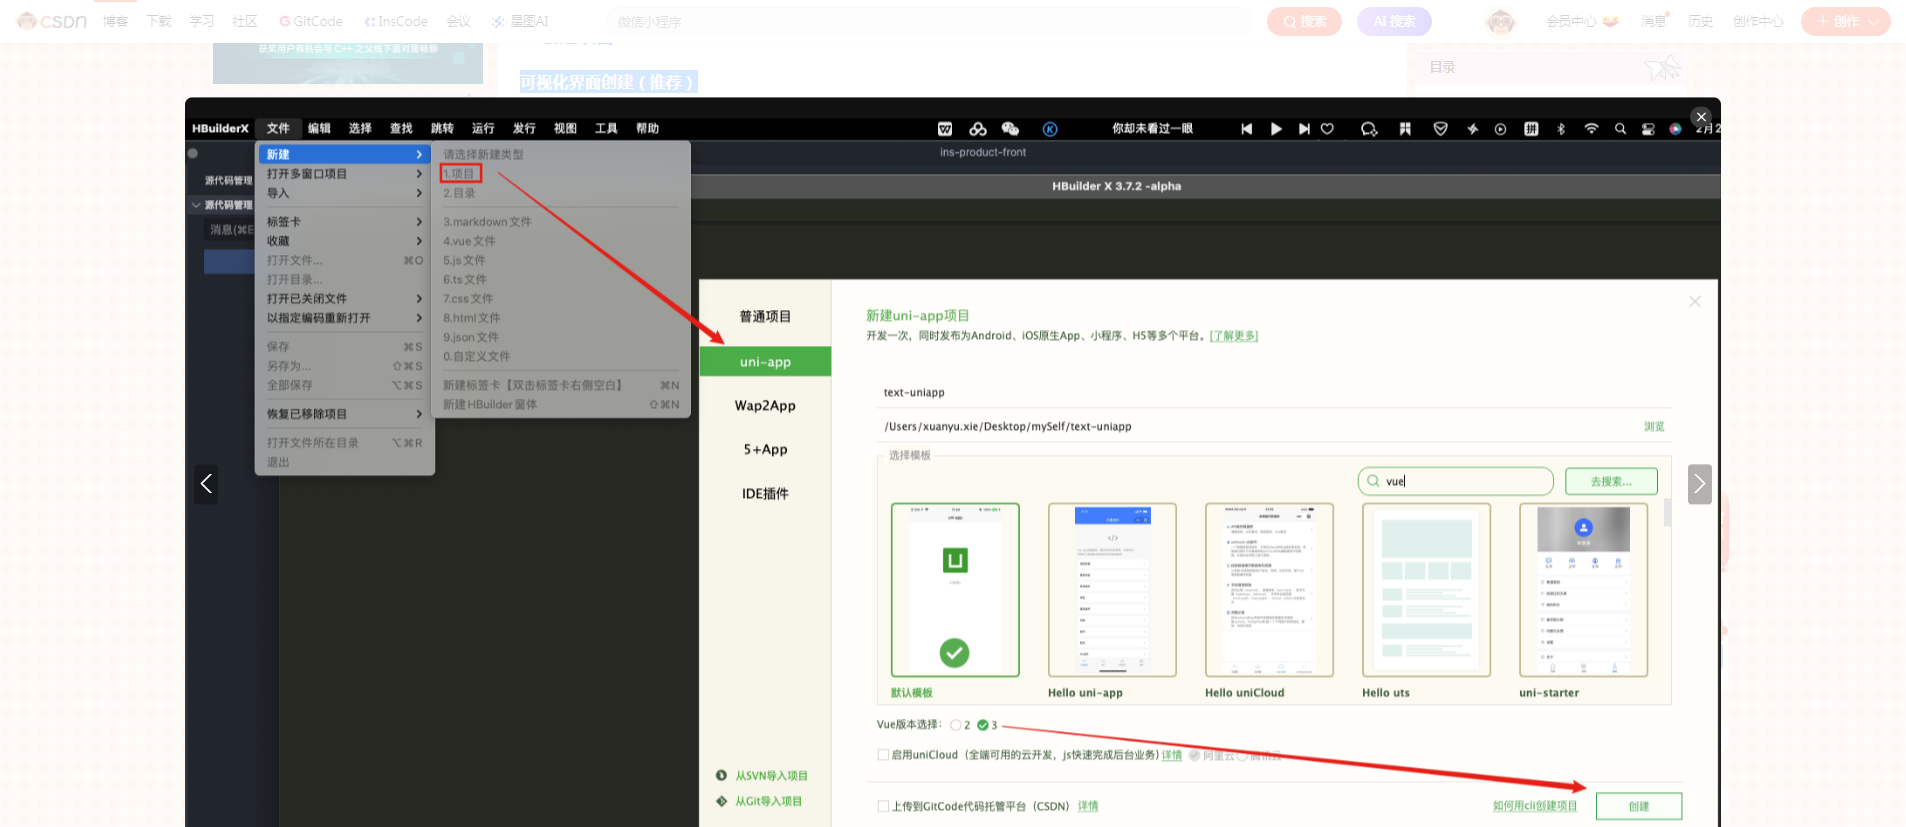This screenshot has height=827, width=1906.
Task: Expand the 收藏 submenu arrow
Action: click(x=419, y=241)
